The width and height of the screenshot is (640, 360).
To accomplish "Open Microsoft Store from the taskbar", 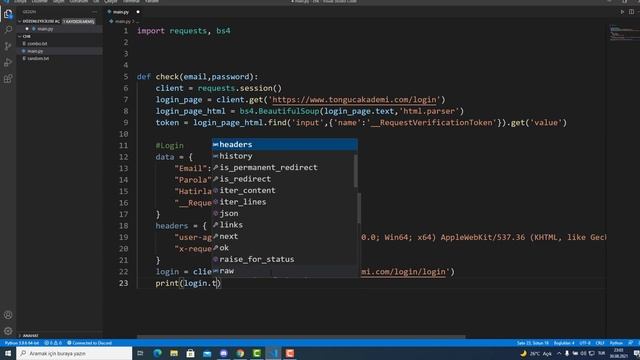I will 191,353.
